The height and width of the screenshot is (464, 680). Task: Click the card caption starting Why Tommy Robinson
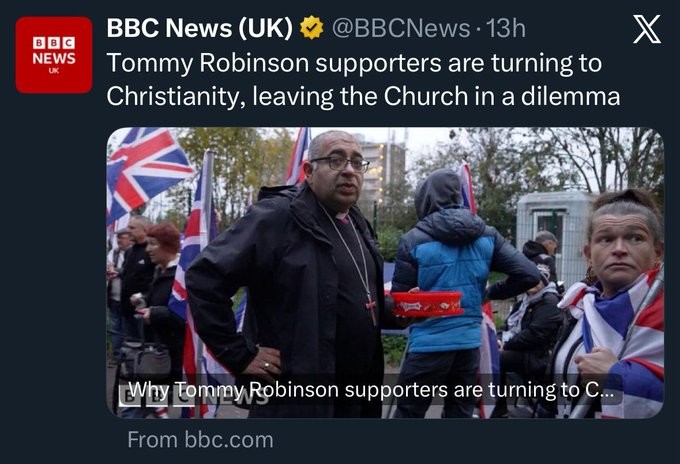[x=371, y=389]
